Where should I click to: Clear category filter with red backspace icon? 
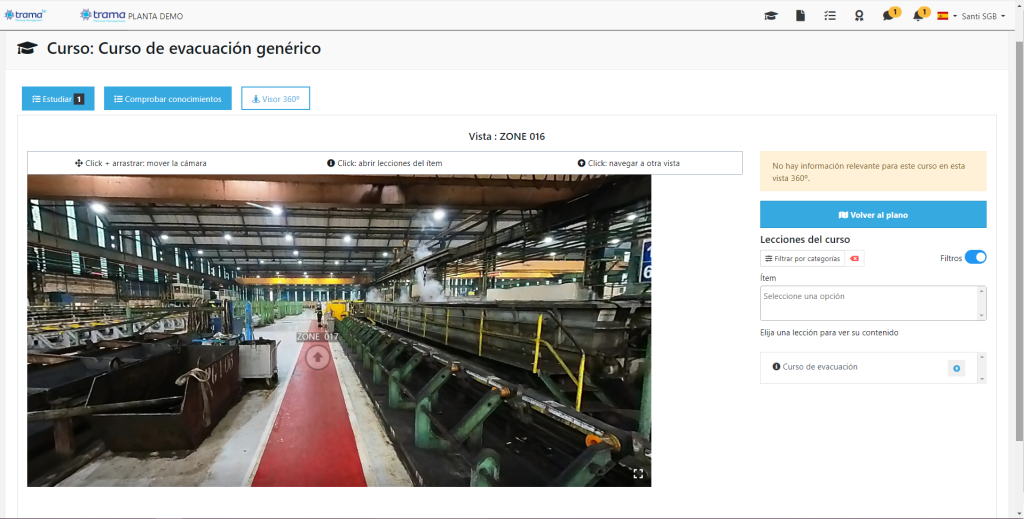click(854, 259)
